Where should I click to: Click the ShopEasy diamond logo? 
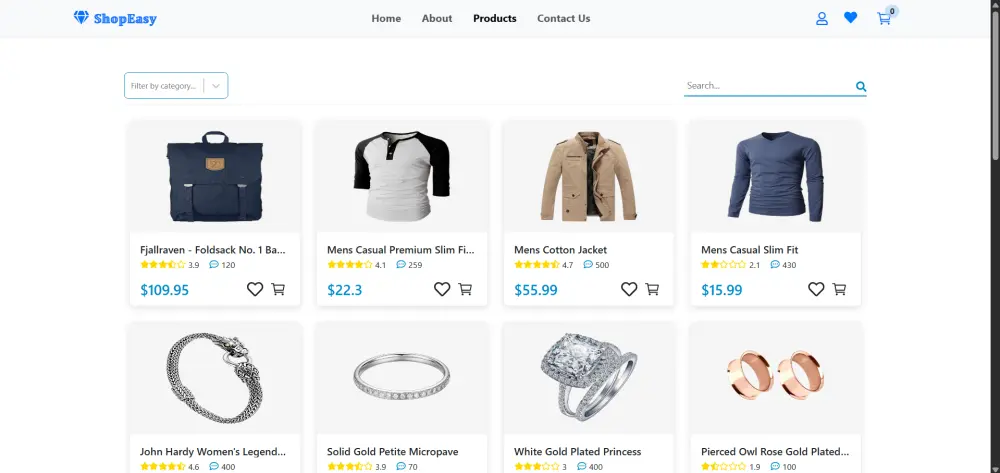[81, 18]
